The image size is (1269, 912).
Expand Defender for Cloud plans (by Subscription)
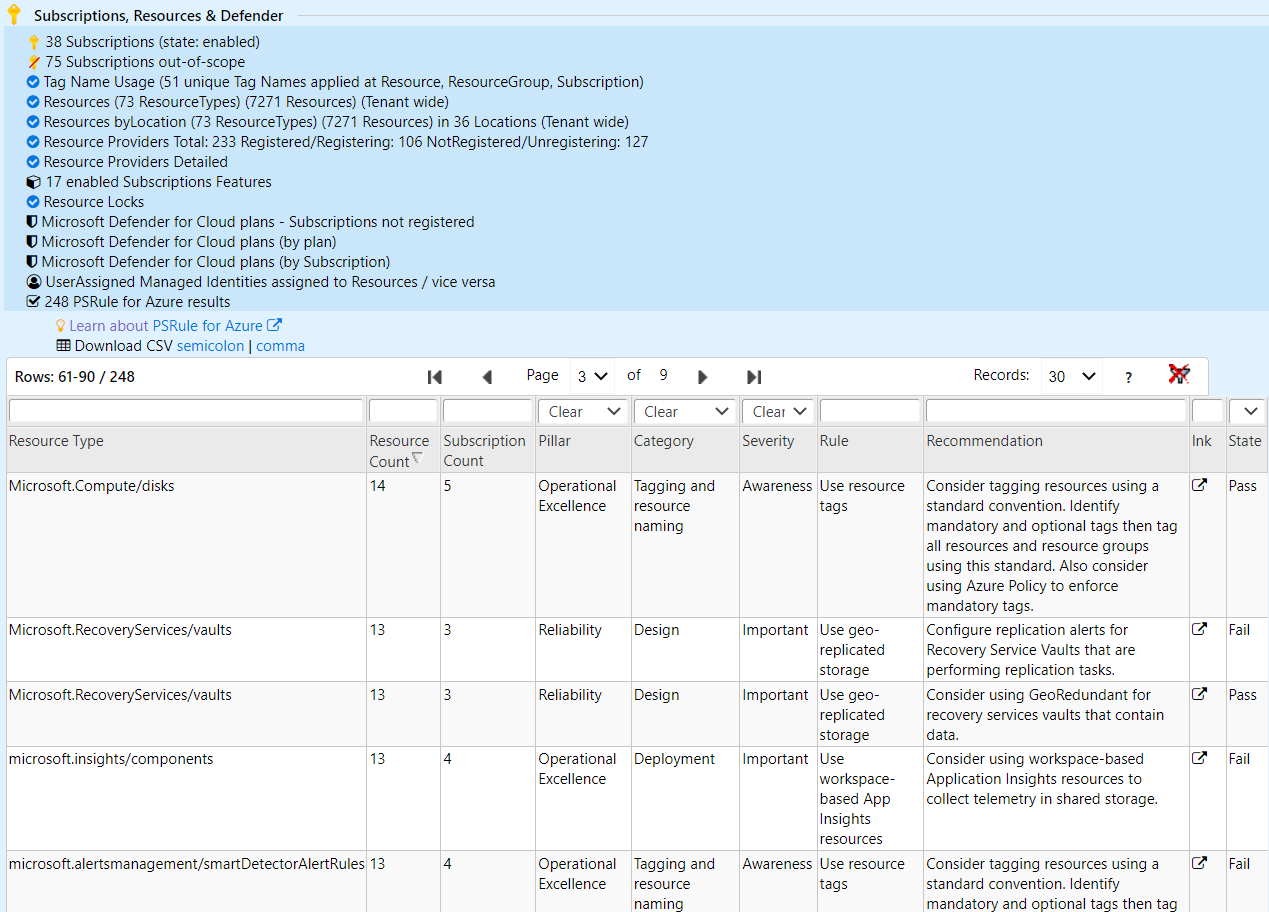click(x=215, y=262)
